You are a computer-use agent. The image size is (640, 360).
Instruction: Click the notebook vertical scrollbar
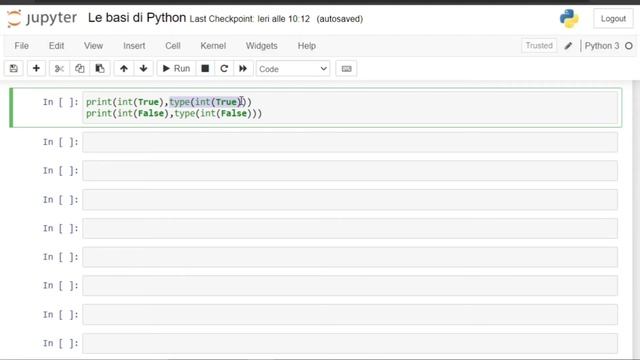pos(636,220)
